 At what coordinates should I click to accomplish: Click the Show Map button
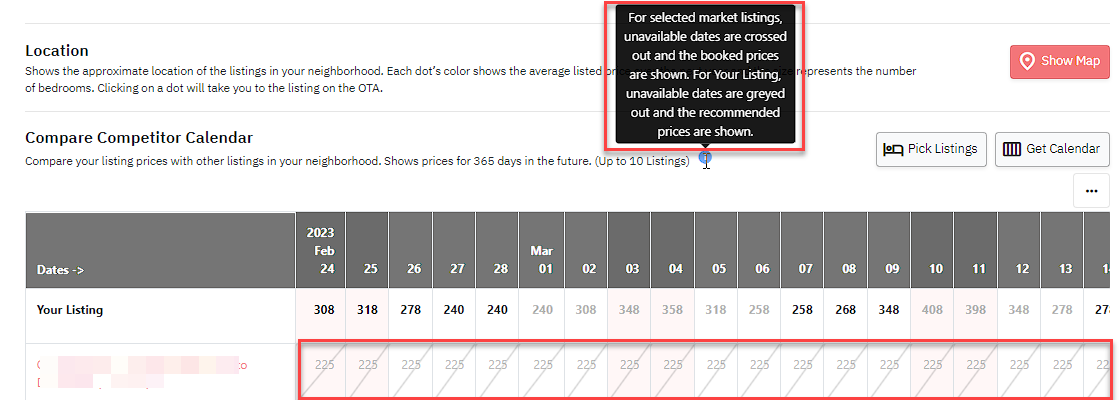1059,61
